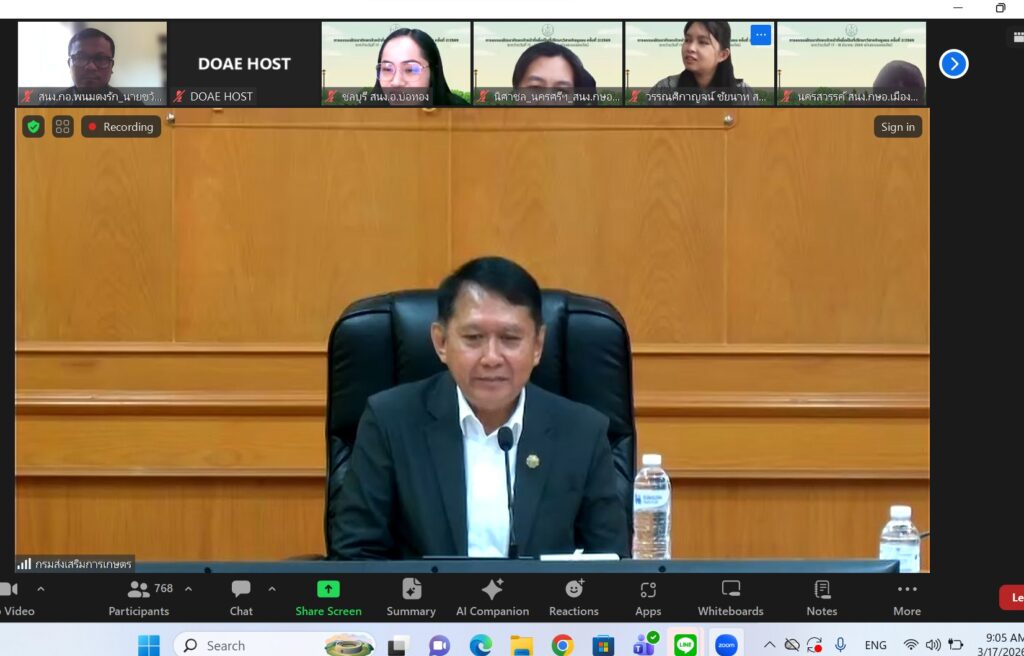Image resolution: width=1024 pixels, height=656 pixels.
Task: Open the Reactions menu
Action: click(x=574, y=598)
